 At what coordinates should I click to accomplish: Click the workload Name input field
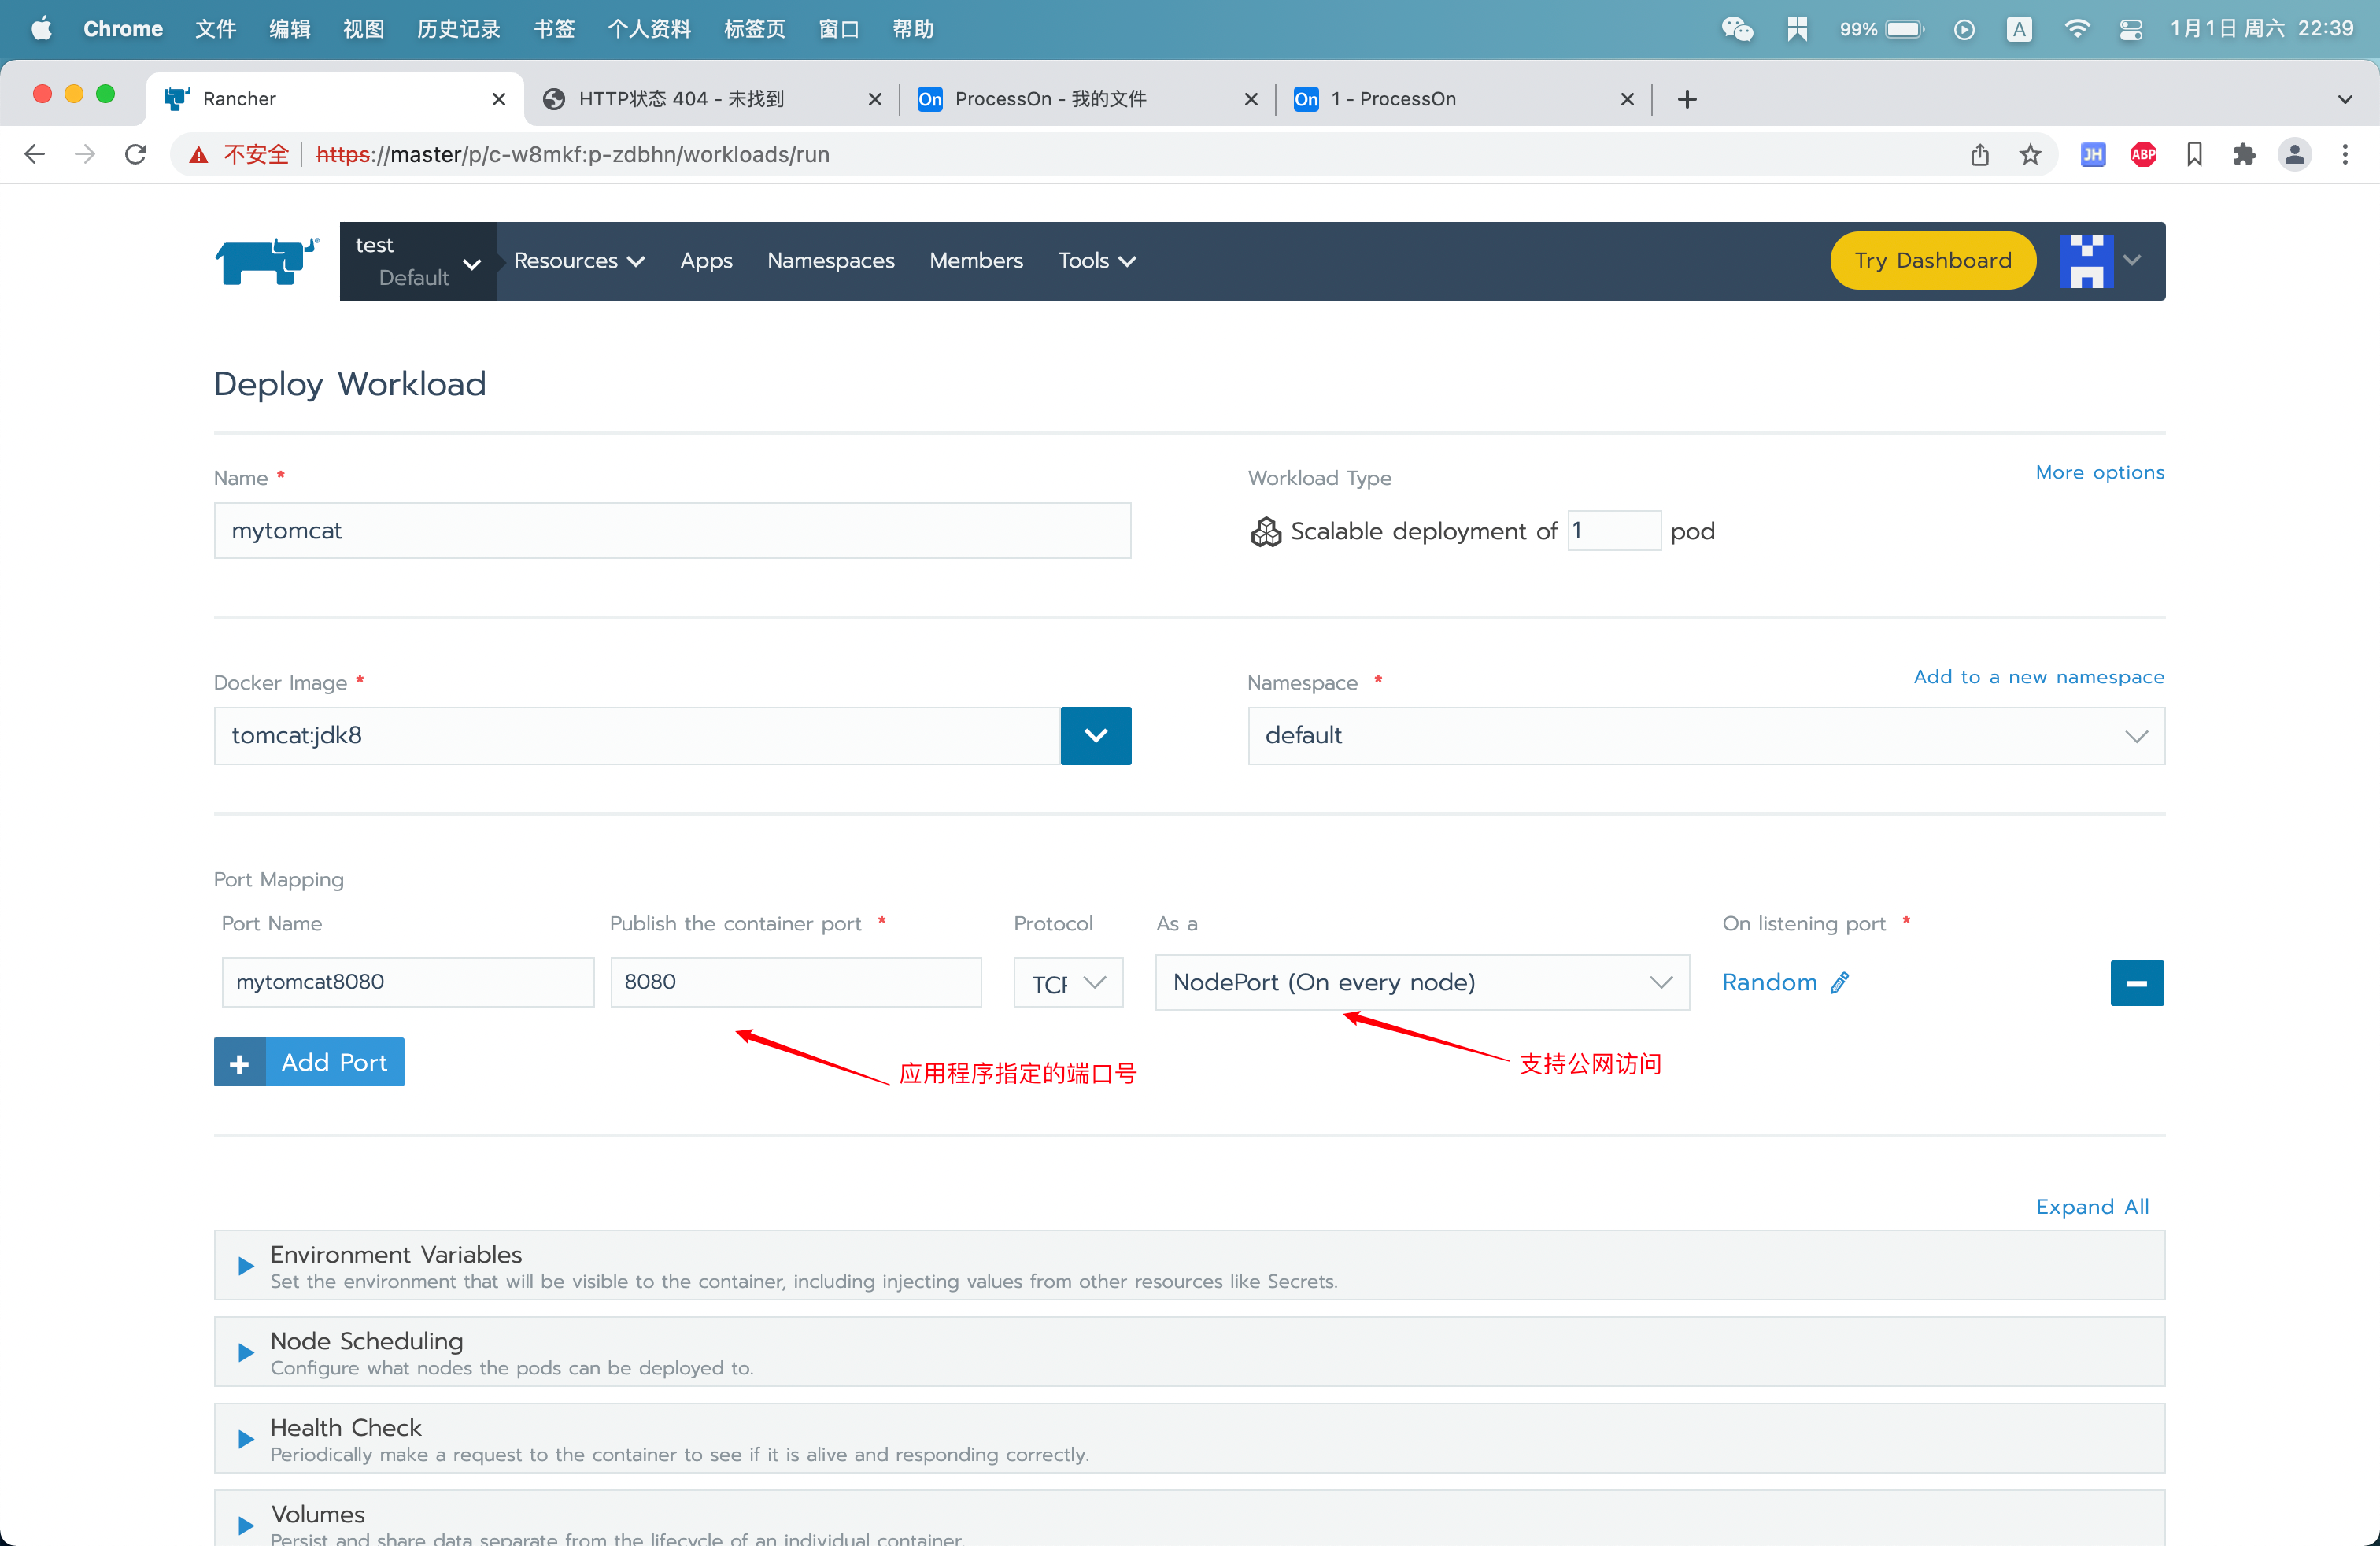pyautogui.click(x=672, y=531)
